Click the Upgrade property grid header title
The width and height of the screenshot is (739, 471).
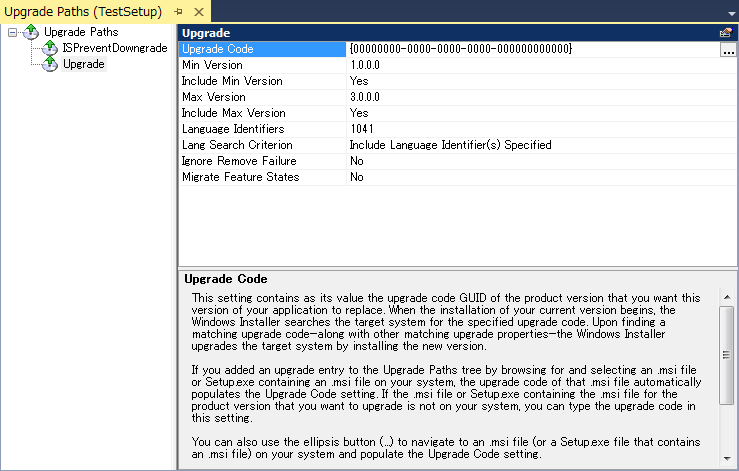(206, 33)
